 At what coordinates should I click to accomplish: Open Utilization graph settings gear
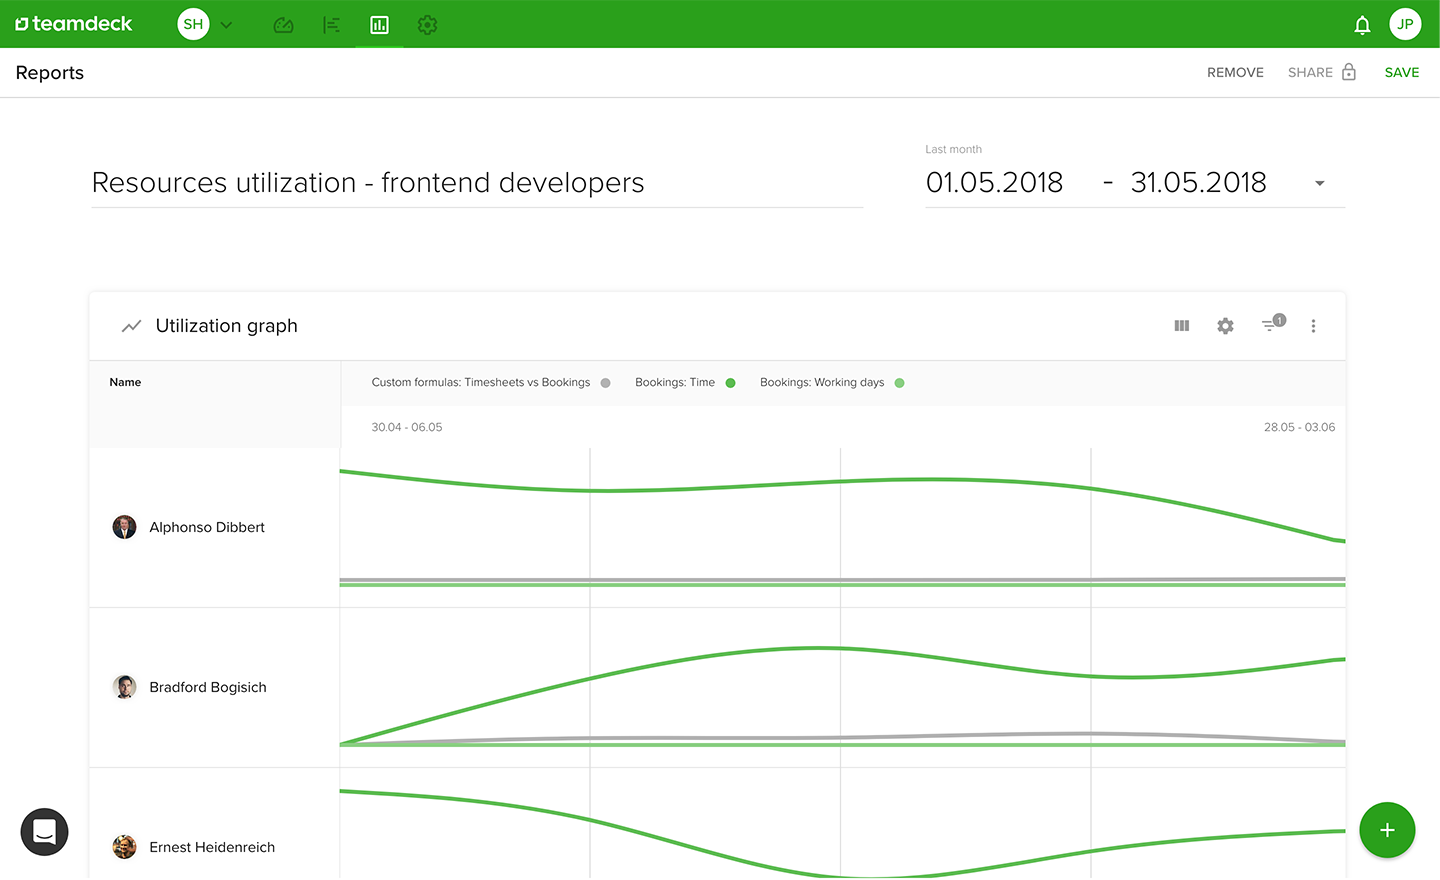tap(1225, 326)
